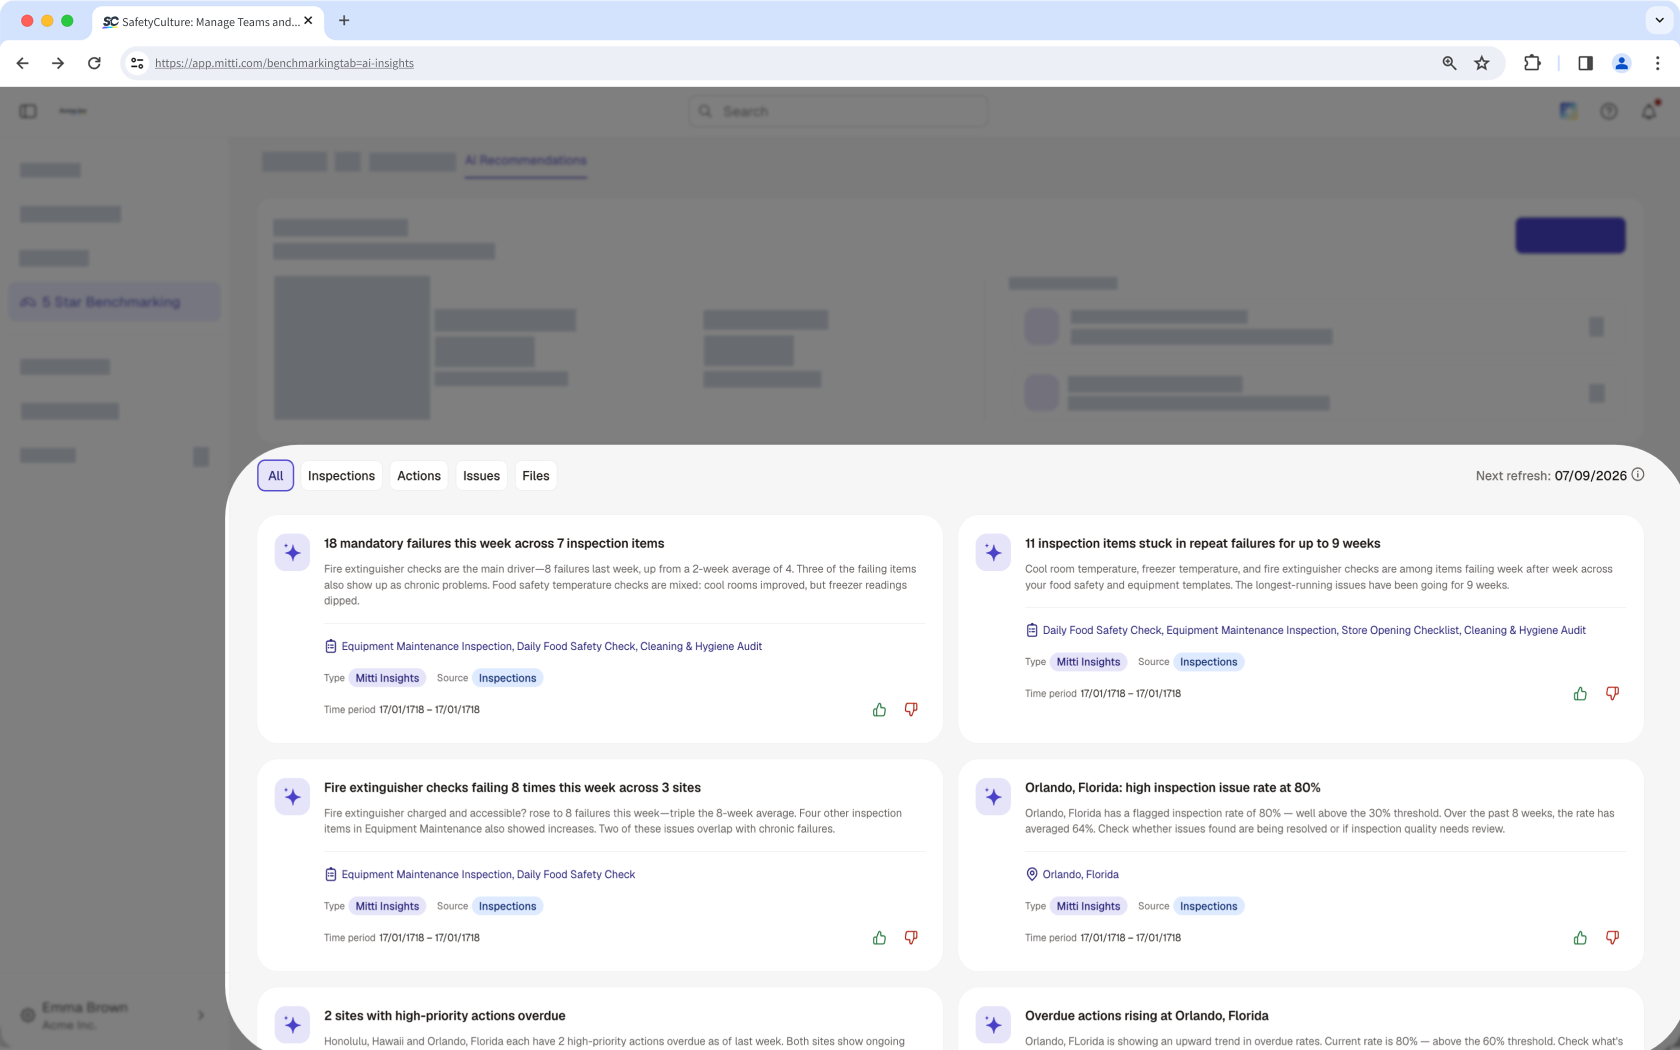Select 5 Star Benchmarking in sidebar
This screenshot has width=1680, height=1050.
114,302
